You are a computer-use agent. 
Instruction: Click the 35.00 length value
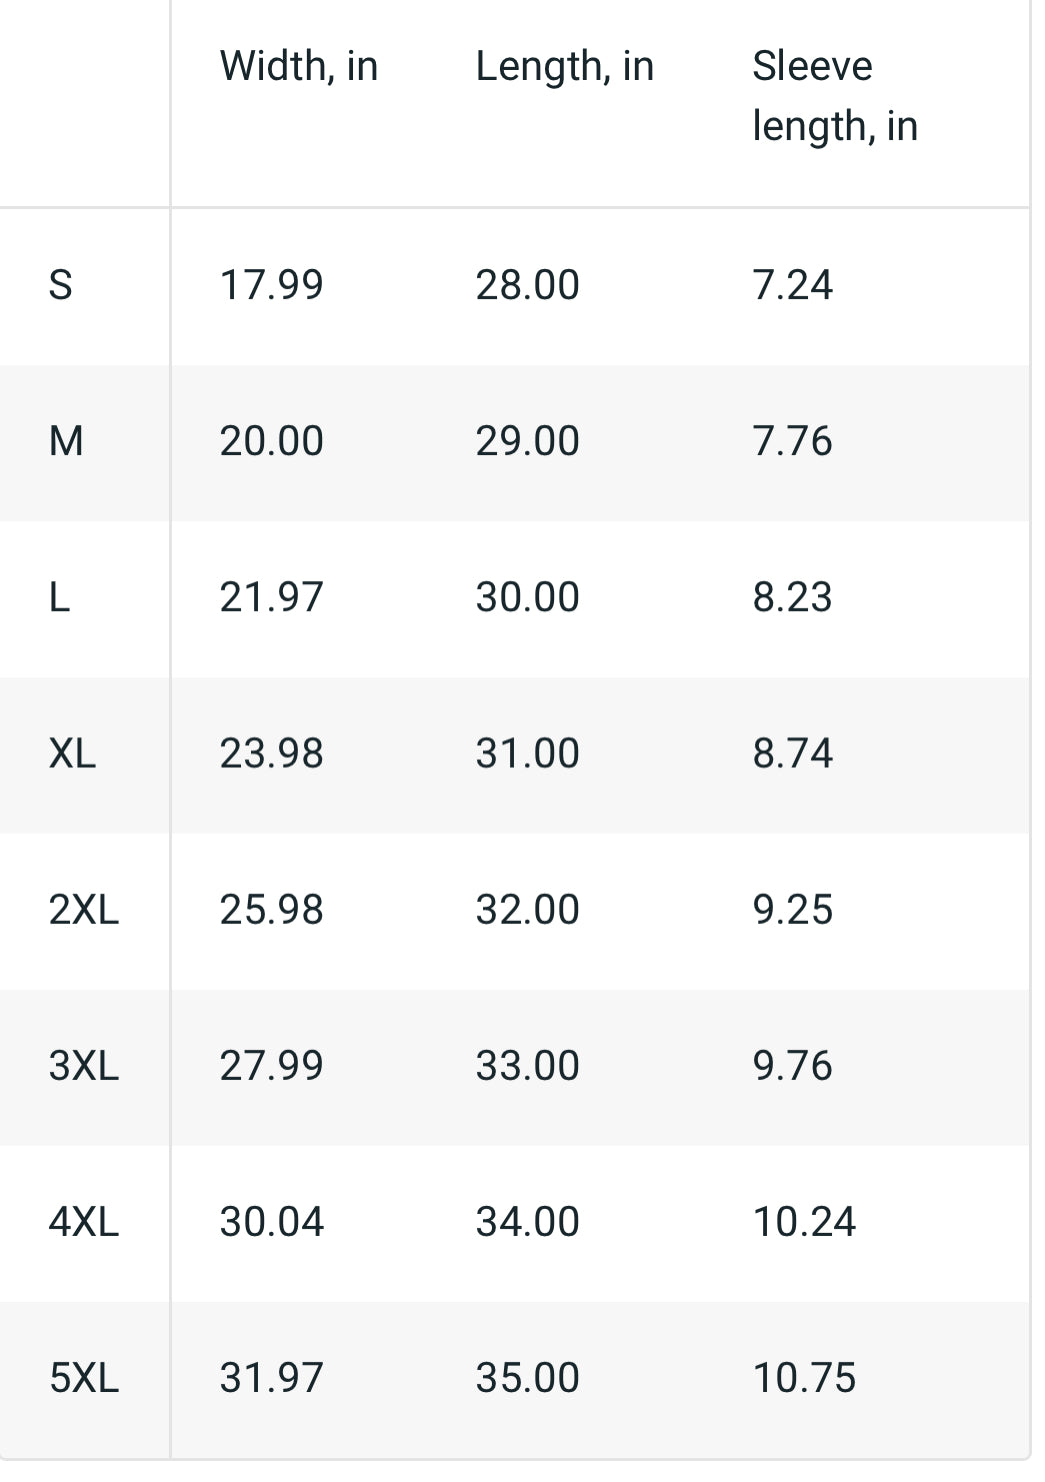(x=527, y=1377)
